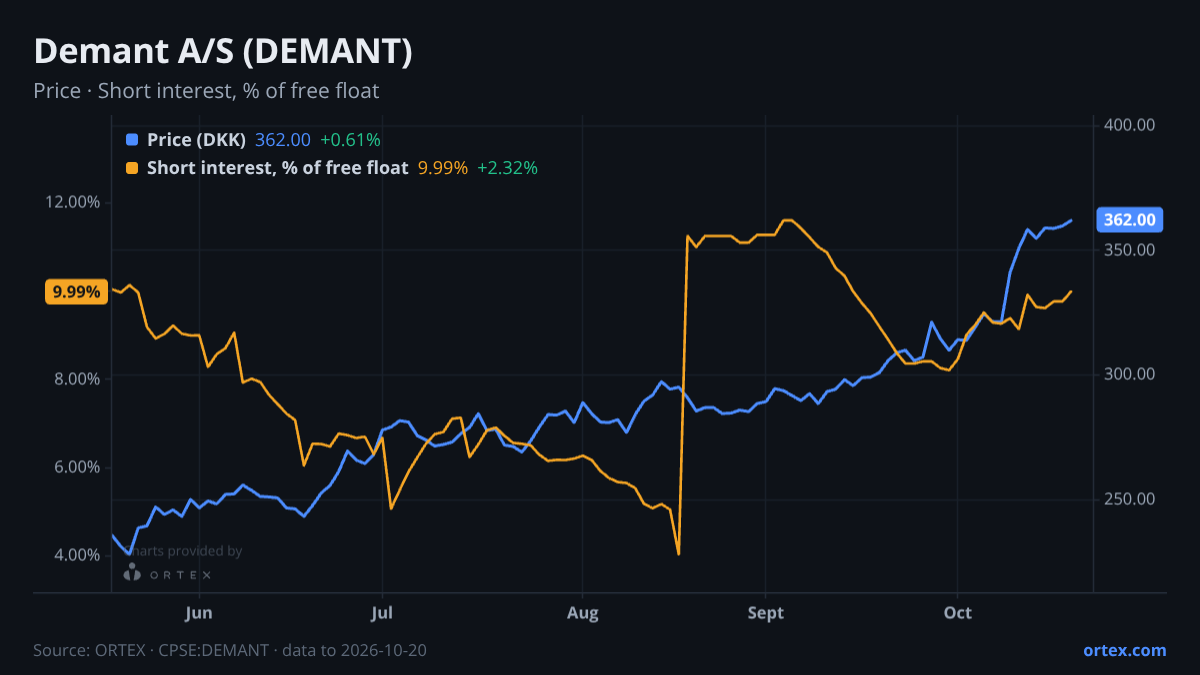This screenshot has height=675, width=1200.
Task: Click the 400.00 right axis label
Action: (x=1130, y=125)
